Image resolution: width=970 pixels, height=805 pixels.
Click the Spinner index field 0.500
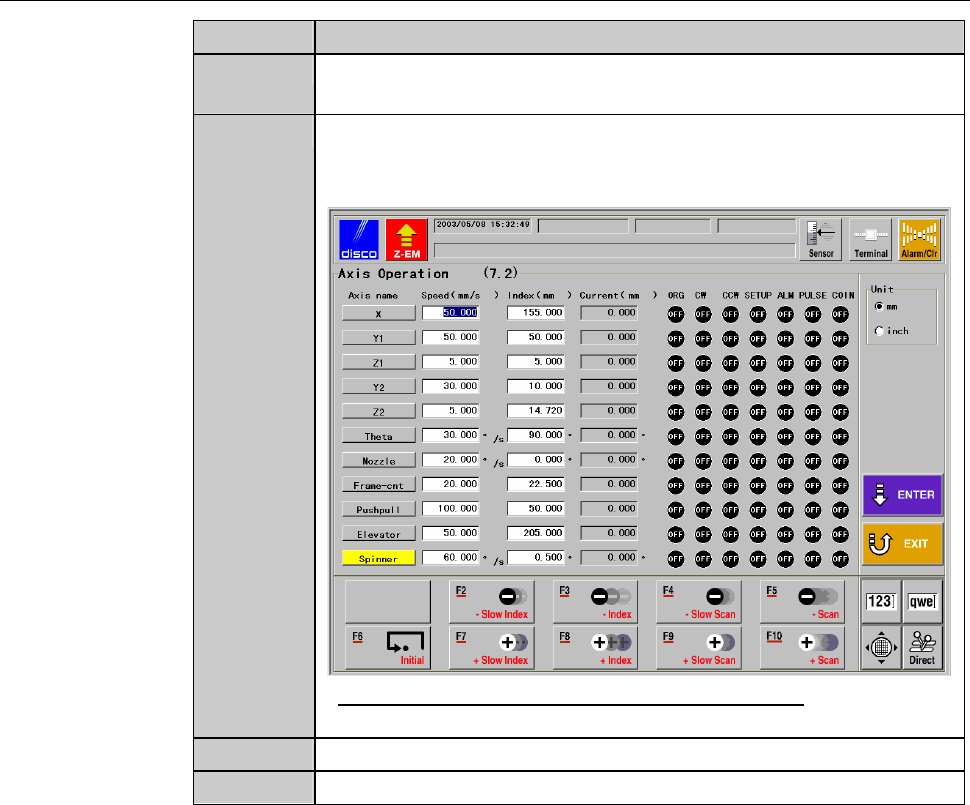(536, 557)
